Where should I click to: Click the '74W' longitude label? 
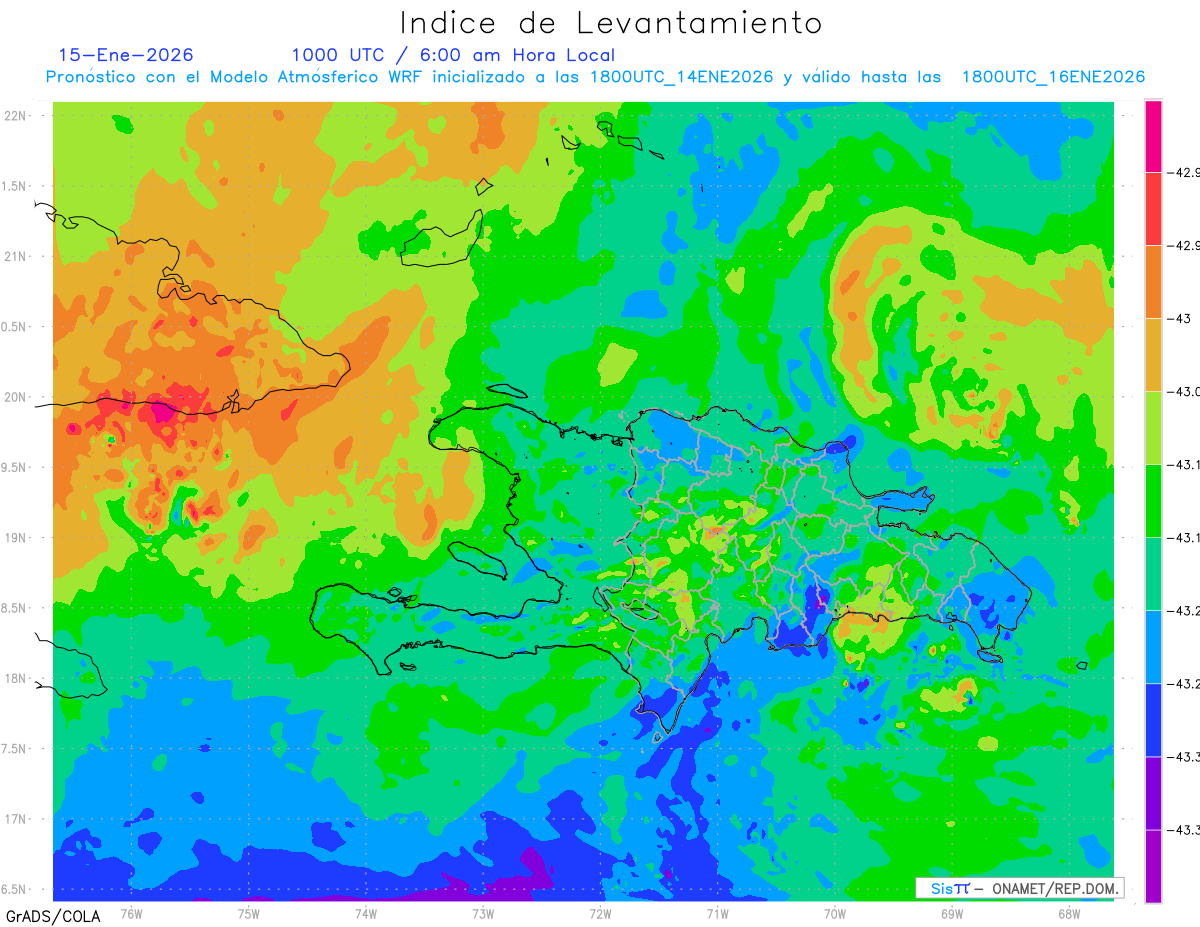[365, 913]
